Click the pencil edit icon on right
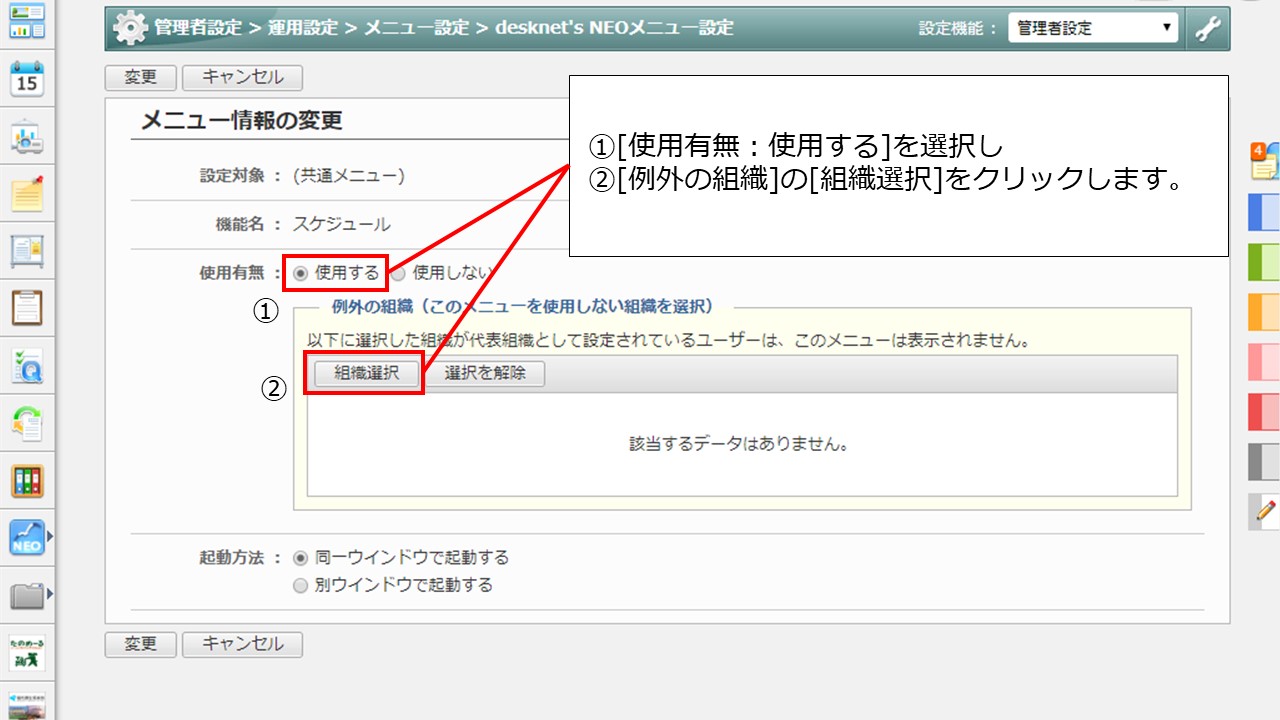 1265,510
